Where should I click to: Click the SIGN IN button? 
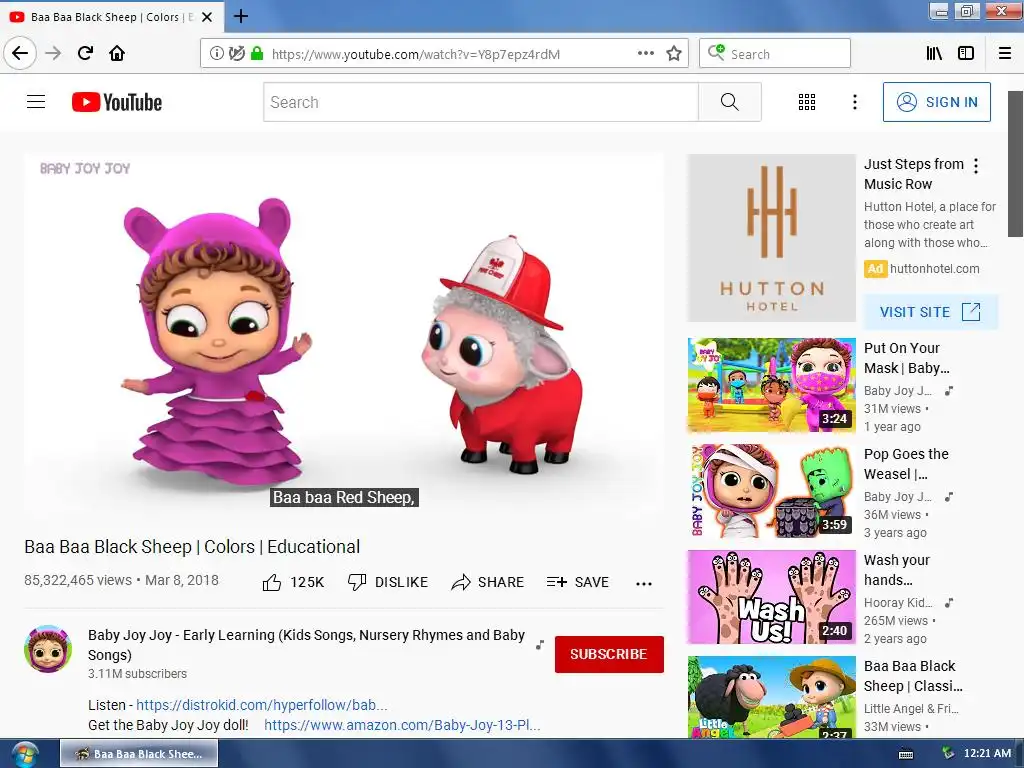(x=936, y=102)
